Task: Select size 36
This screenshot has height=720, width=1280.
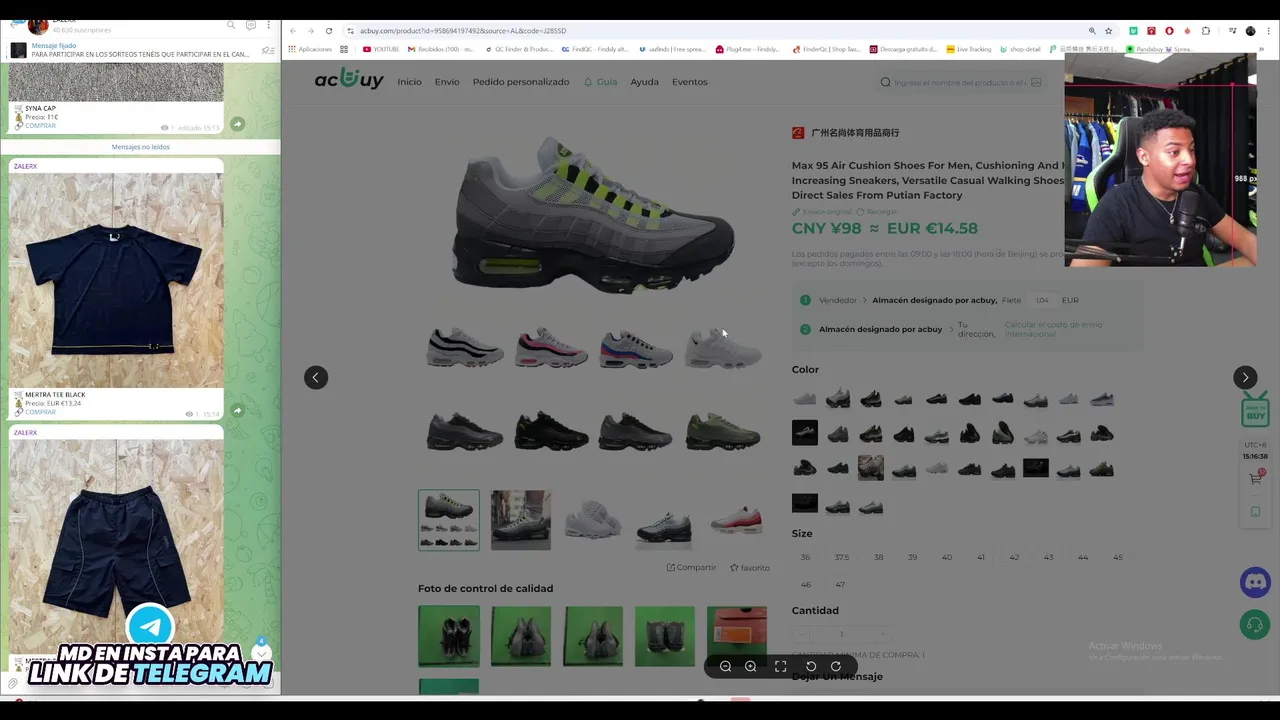Action: (806, 557)
